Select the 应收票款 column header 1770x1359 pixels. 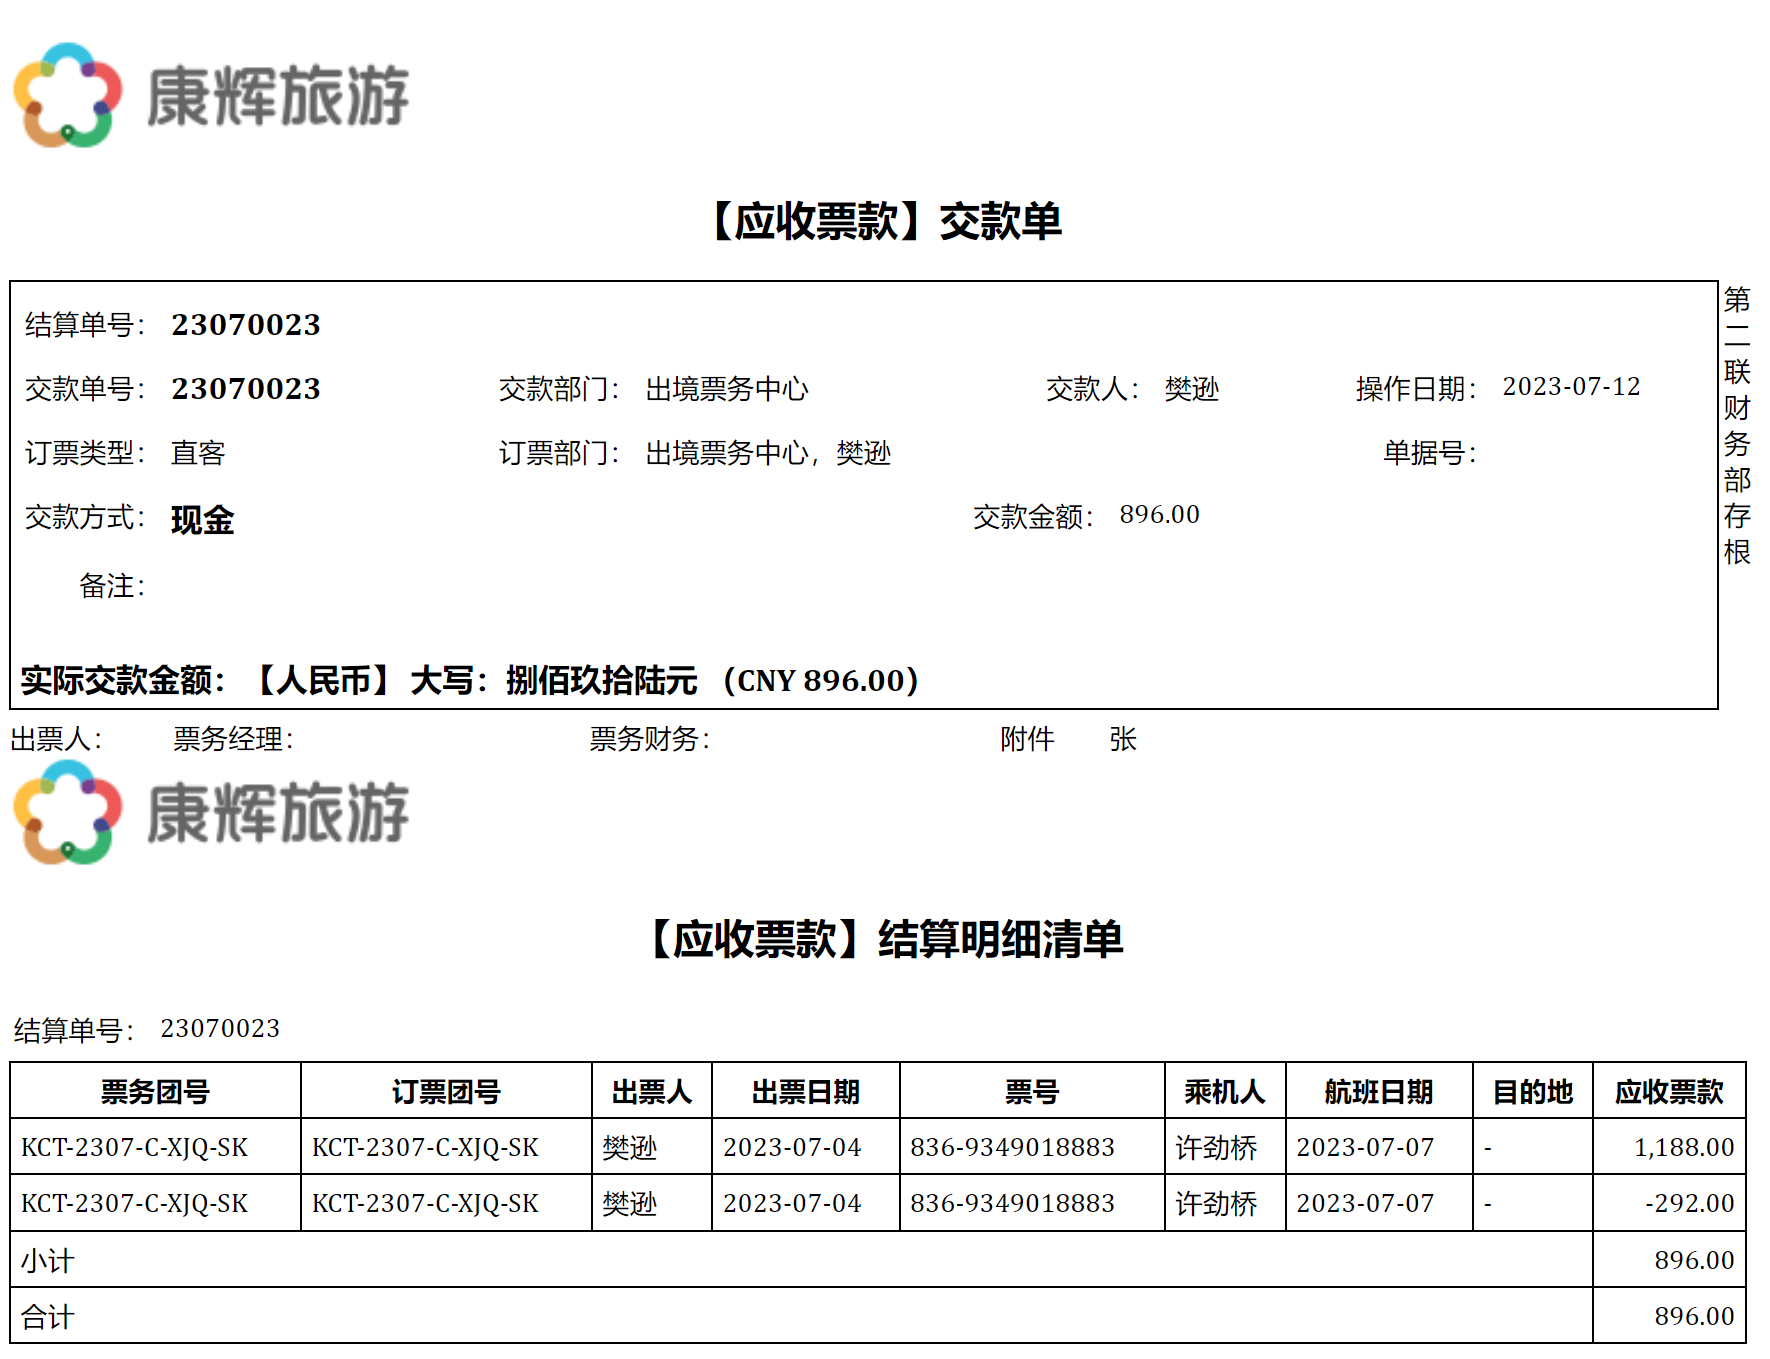[x=1668, y=1091]
